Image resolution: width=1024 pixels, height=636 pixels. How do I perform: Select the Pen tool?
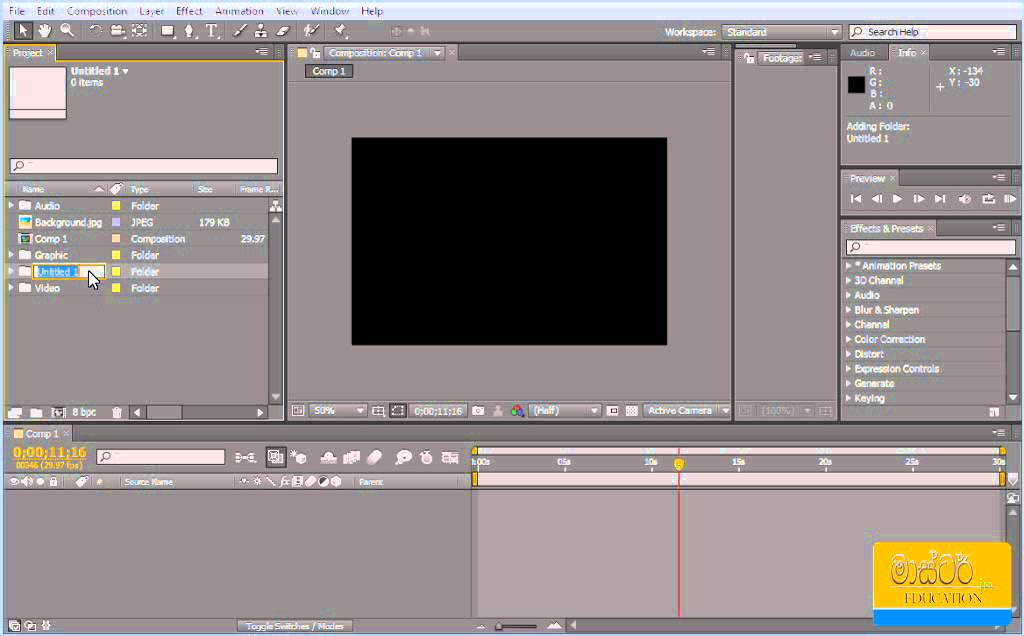(189, 31)
